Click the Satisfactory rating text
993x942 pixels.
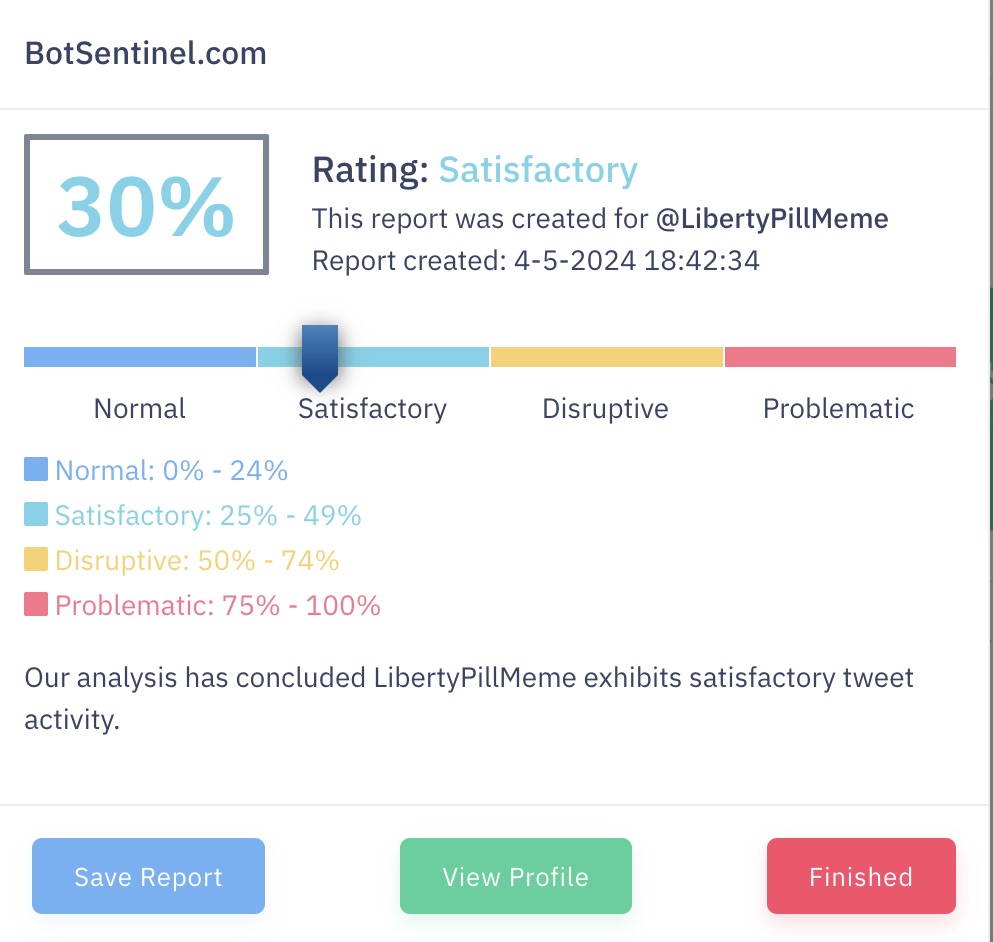click(x=537, y=170)
